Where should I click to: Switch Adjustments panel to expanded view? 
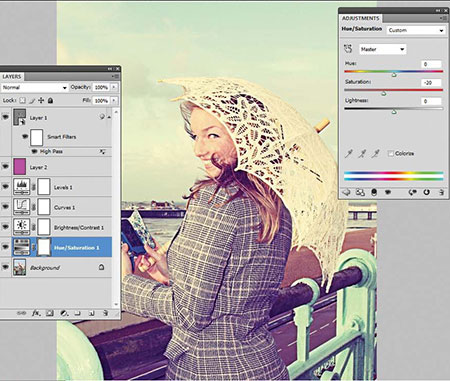[x=360, y=192]
